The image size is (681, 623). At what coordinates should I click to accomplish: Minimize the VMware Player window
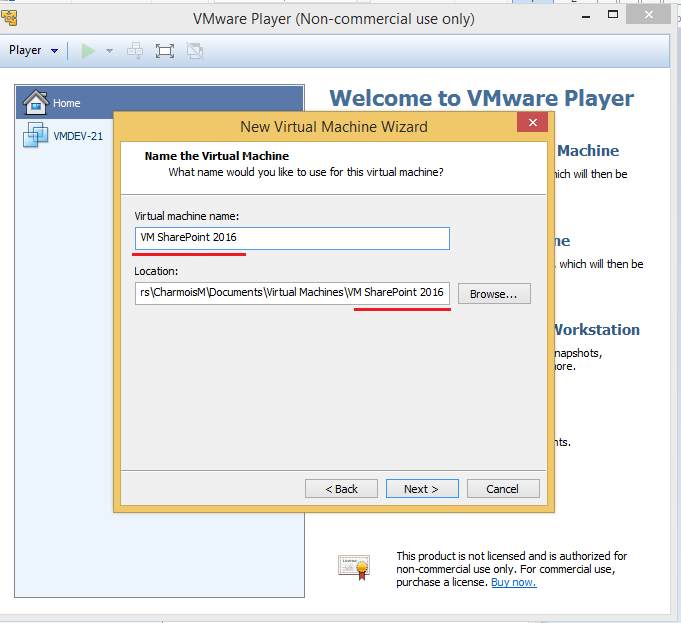coord(586,16)
